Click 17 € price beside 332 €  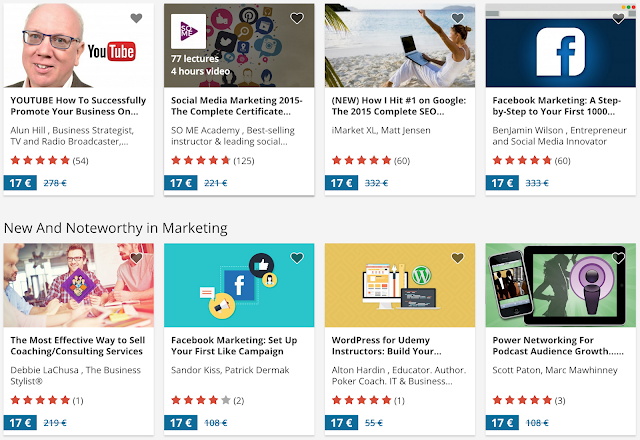[342, 183]
